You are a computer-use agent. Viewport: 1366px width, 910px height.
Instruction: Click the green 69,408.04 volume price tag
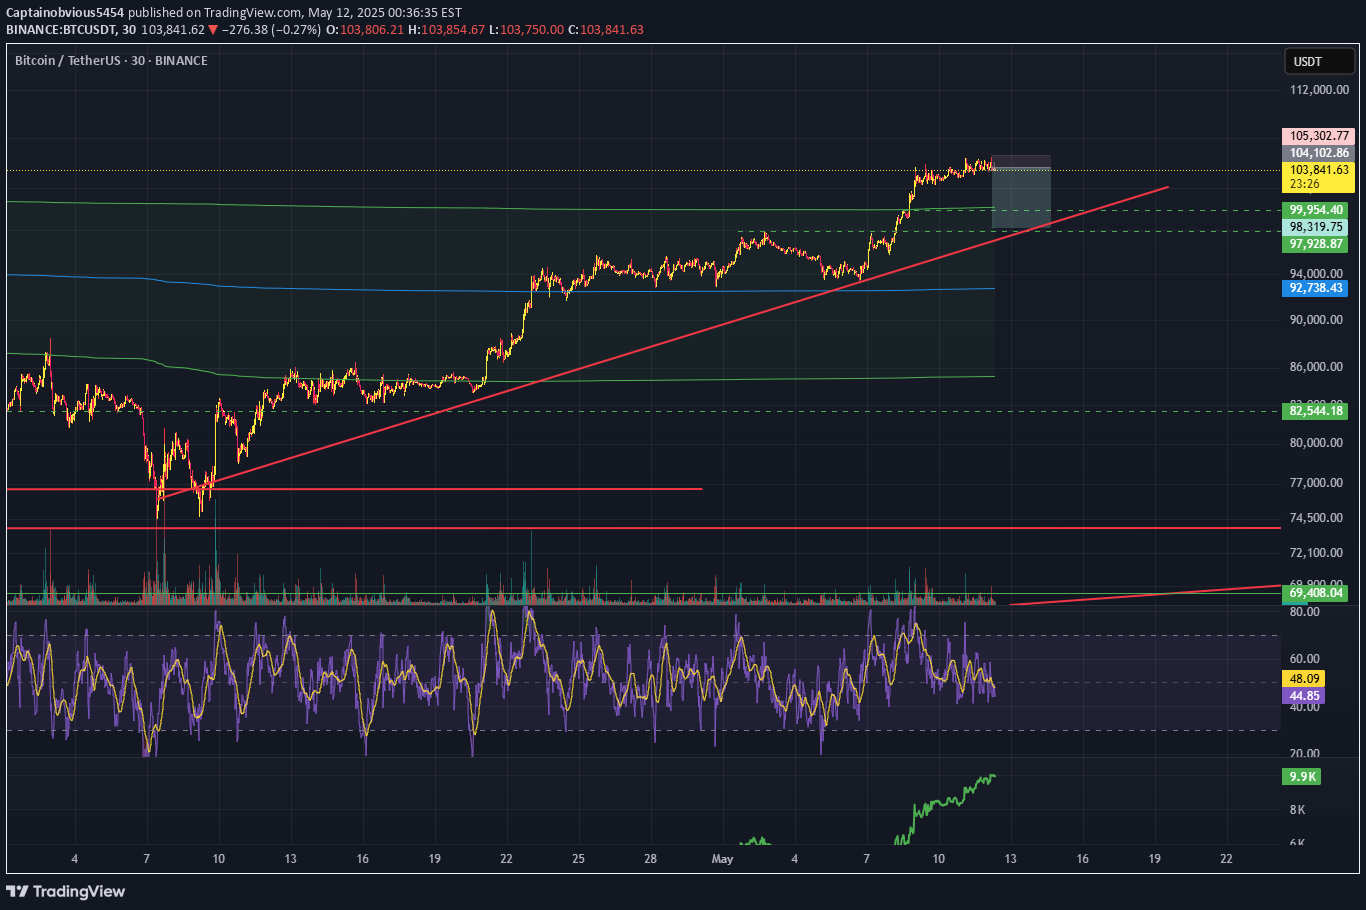click(x=1313, y=593)
